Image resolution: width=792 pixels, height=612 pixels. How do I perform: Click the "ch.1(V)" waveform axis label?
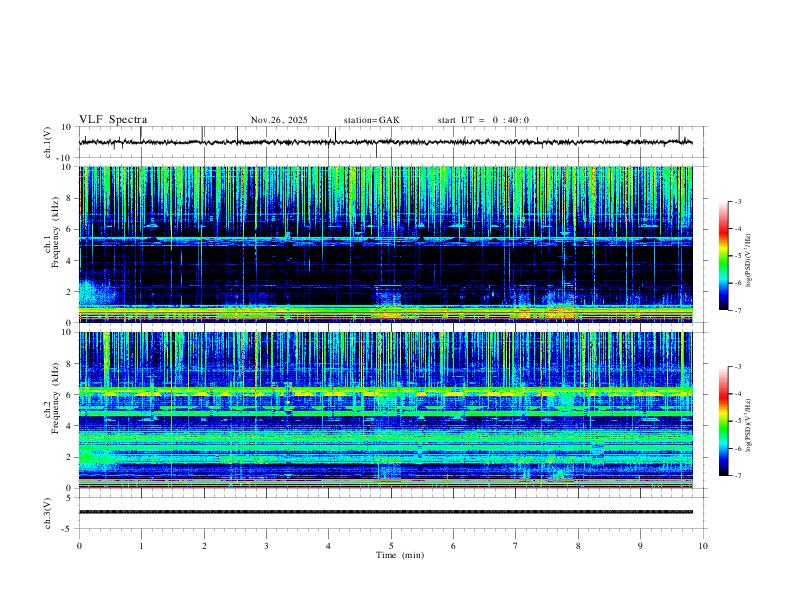click(x=48, y=142)
